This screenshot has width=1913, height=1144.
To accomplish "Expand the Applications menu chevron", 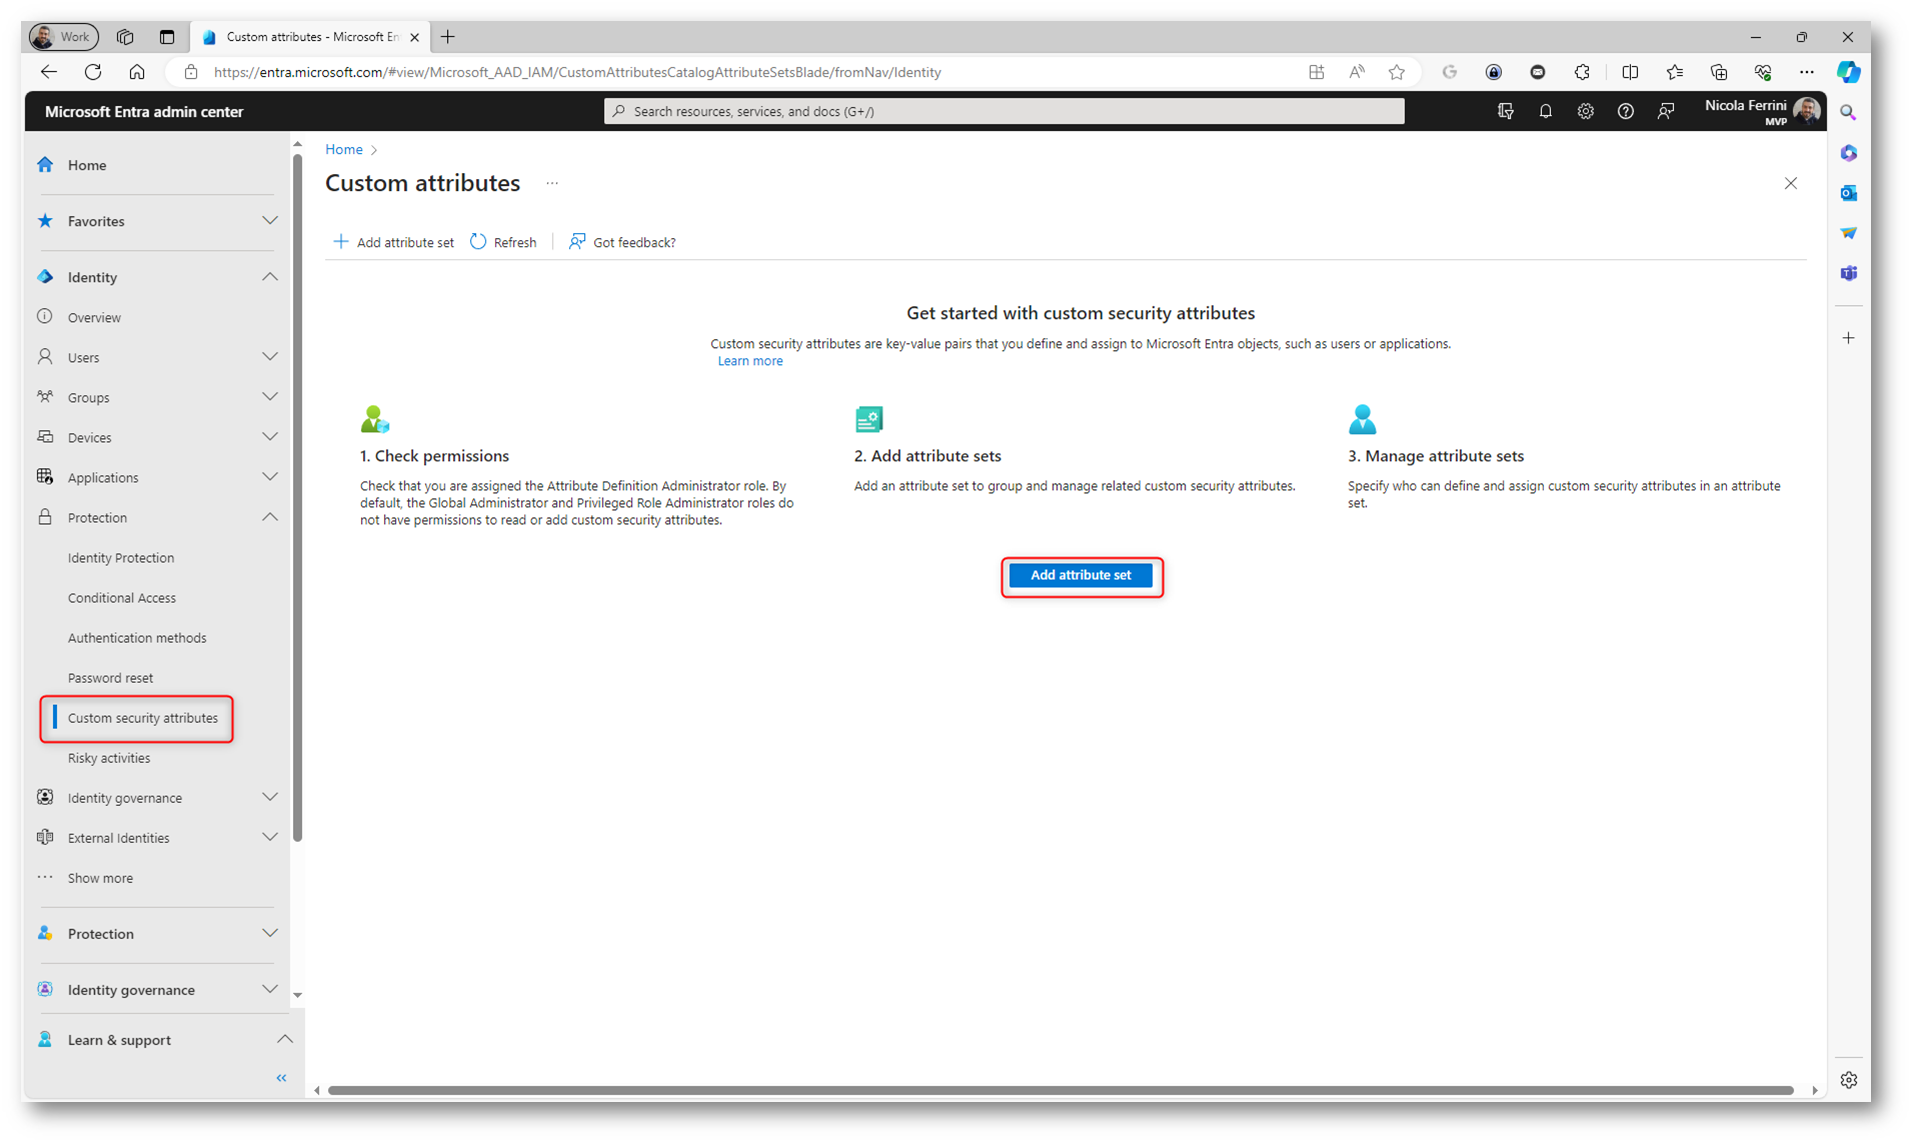I will click(270, 477).
